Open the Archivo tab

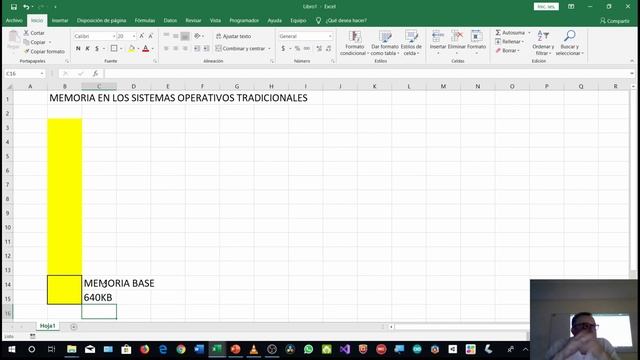pyautogui.click(x=14, y=20)
